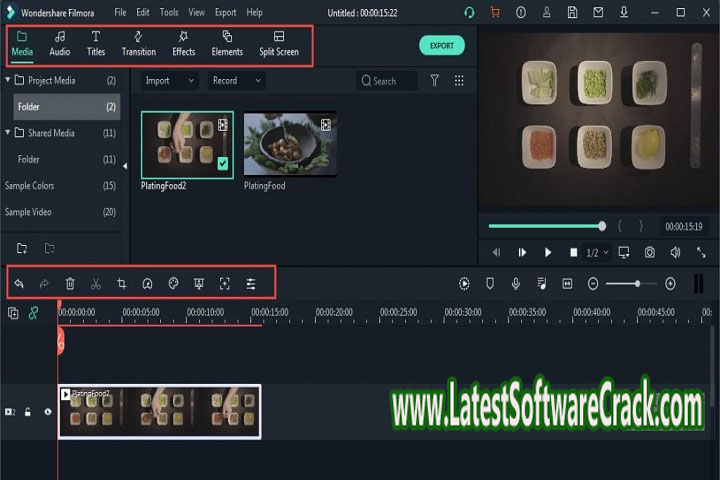This screenshot has height=480, width=720.
Task: Click the preview progress slider handle
Action: (x=602, y=226)
